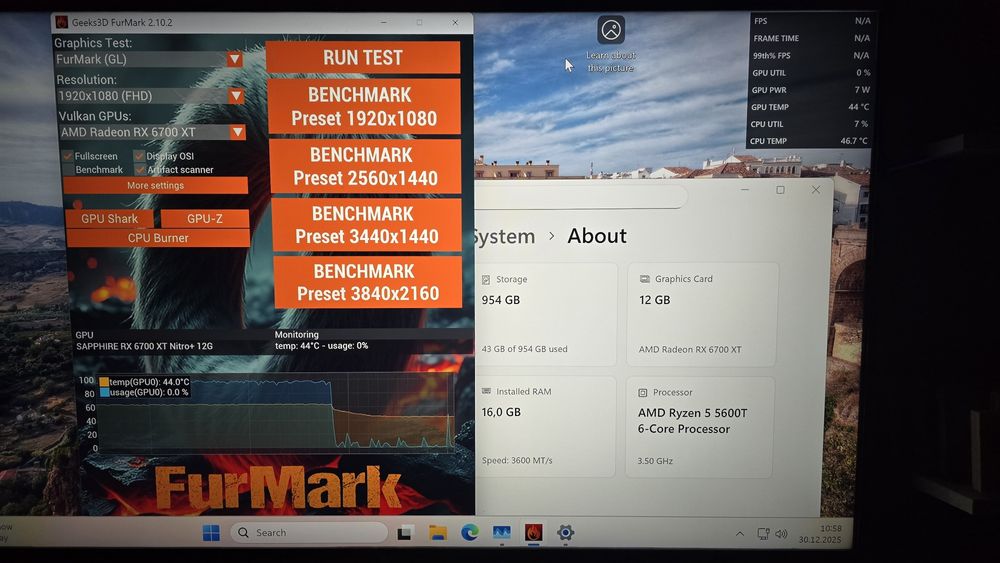Click the FurMark temperature usage graph
Image resolution: width=1000 pixels, height=563 pixels.
click(x=276, y=413)
